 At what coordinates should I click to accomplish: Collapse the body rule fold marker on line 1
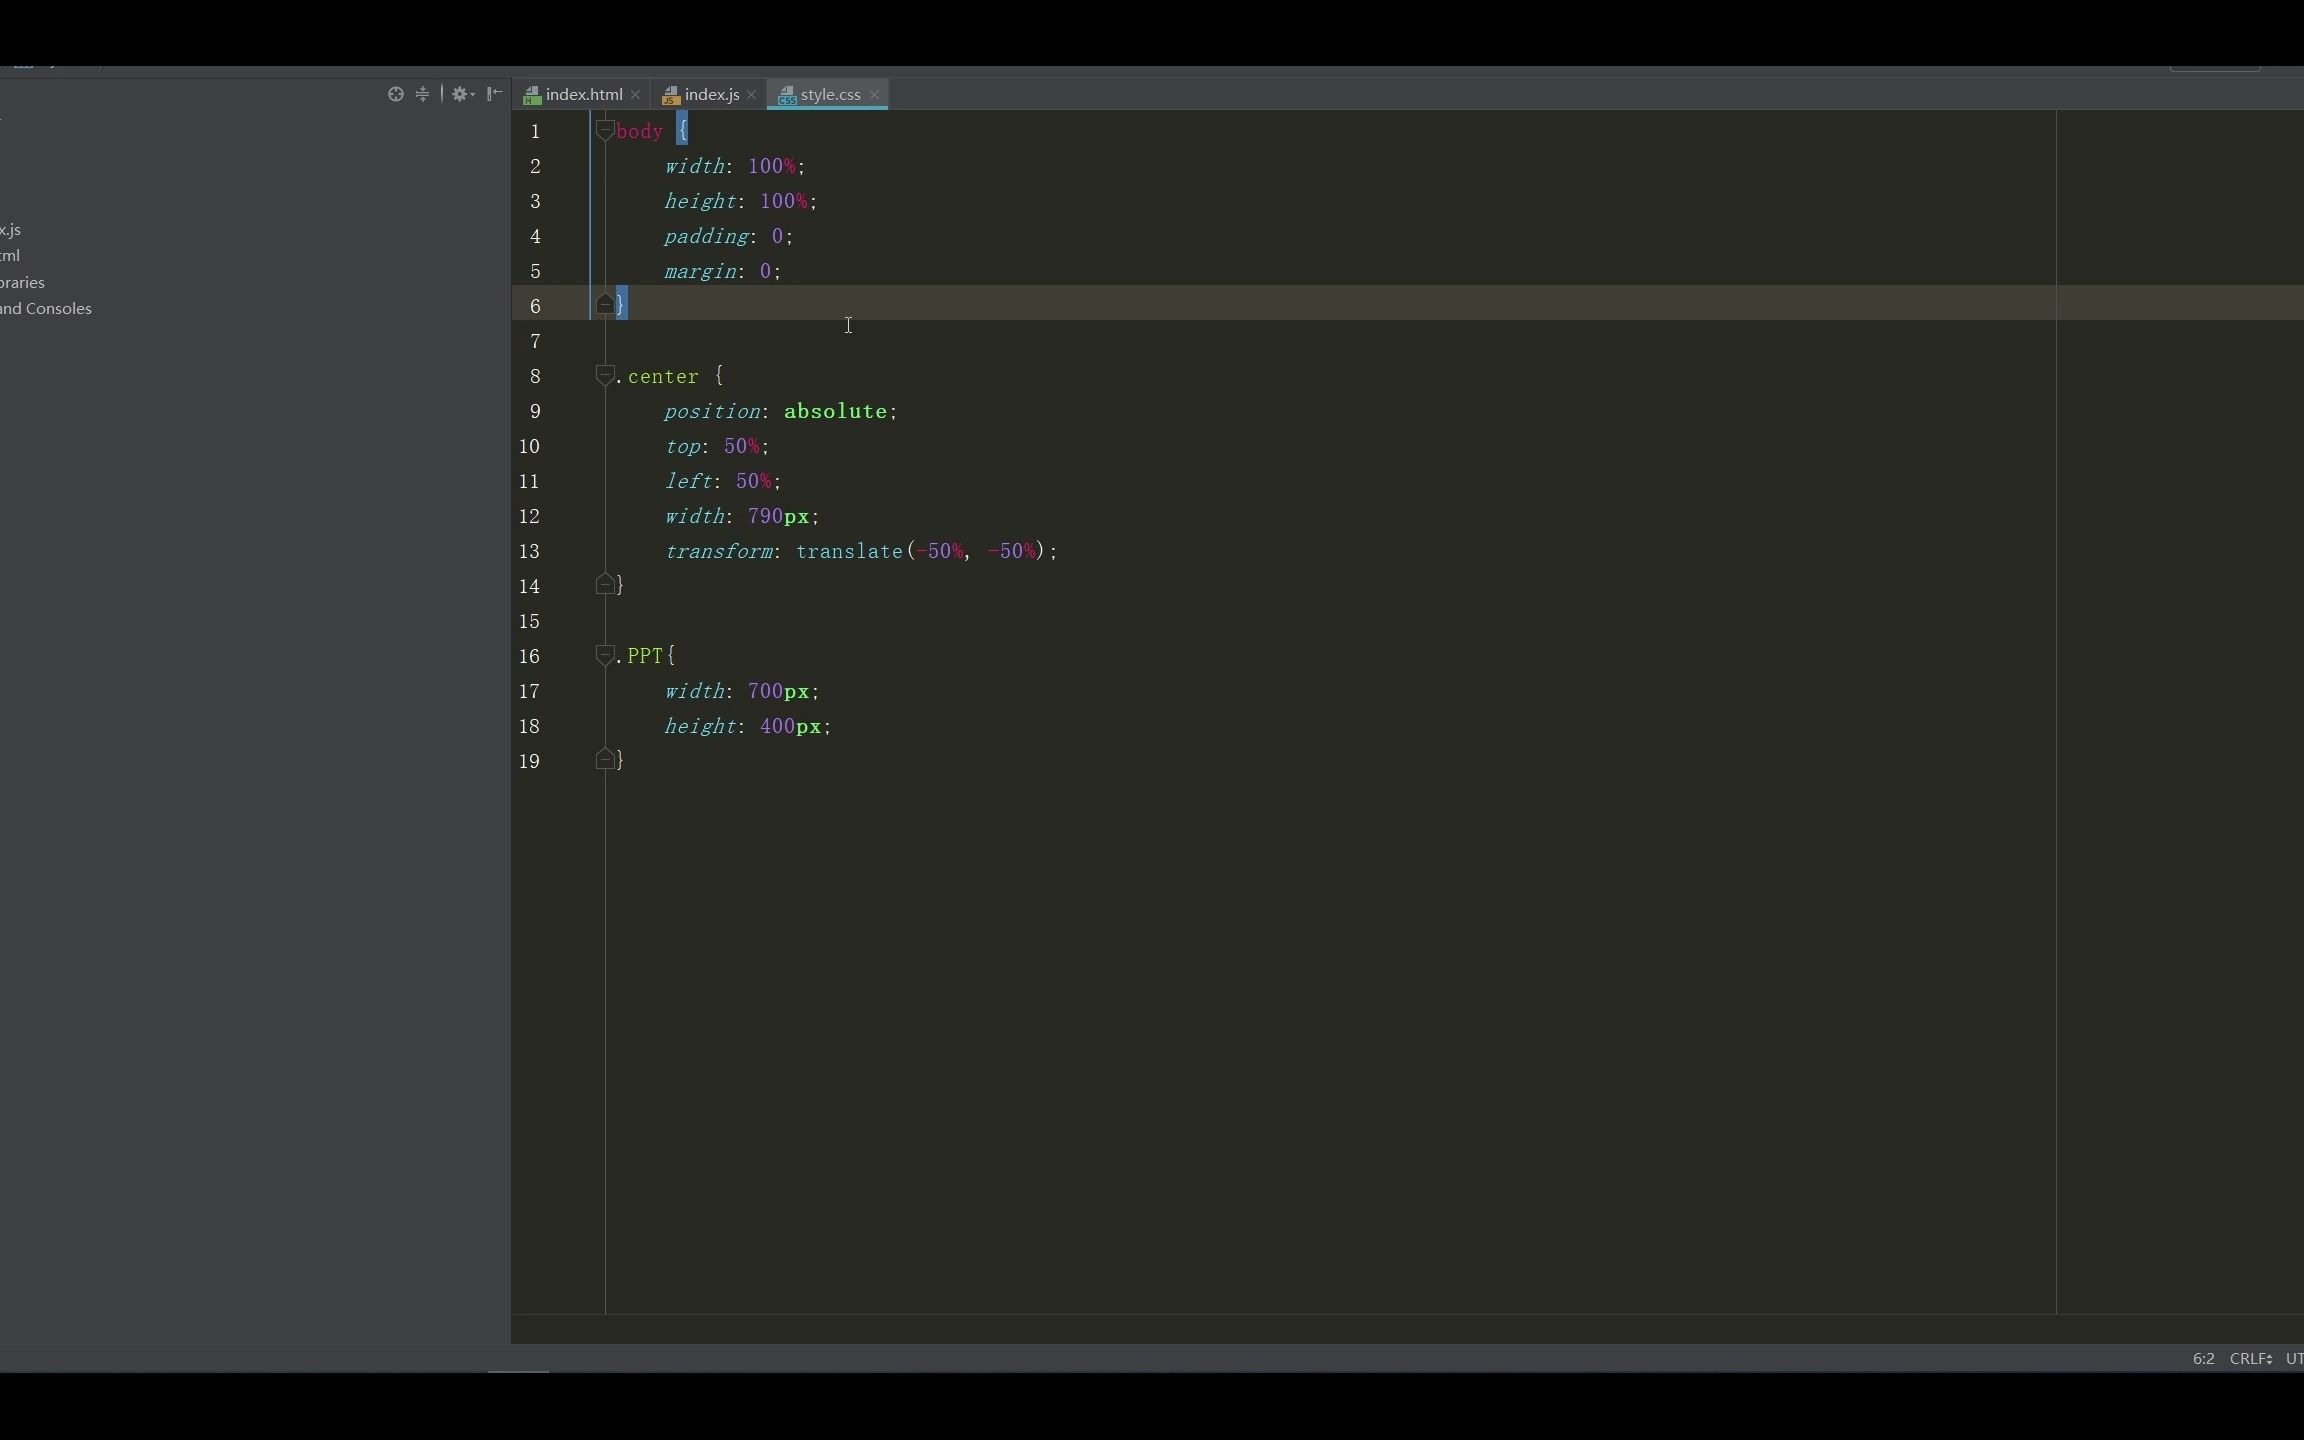pyautogui.click(x=604, y=130)
